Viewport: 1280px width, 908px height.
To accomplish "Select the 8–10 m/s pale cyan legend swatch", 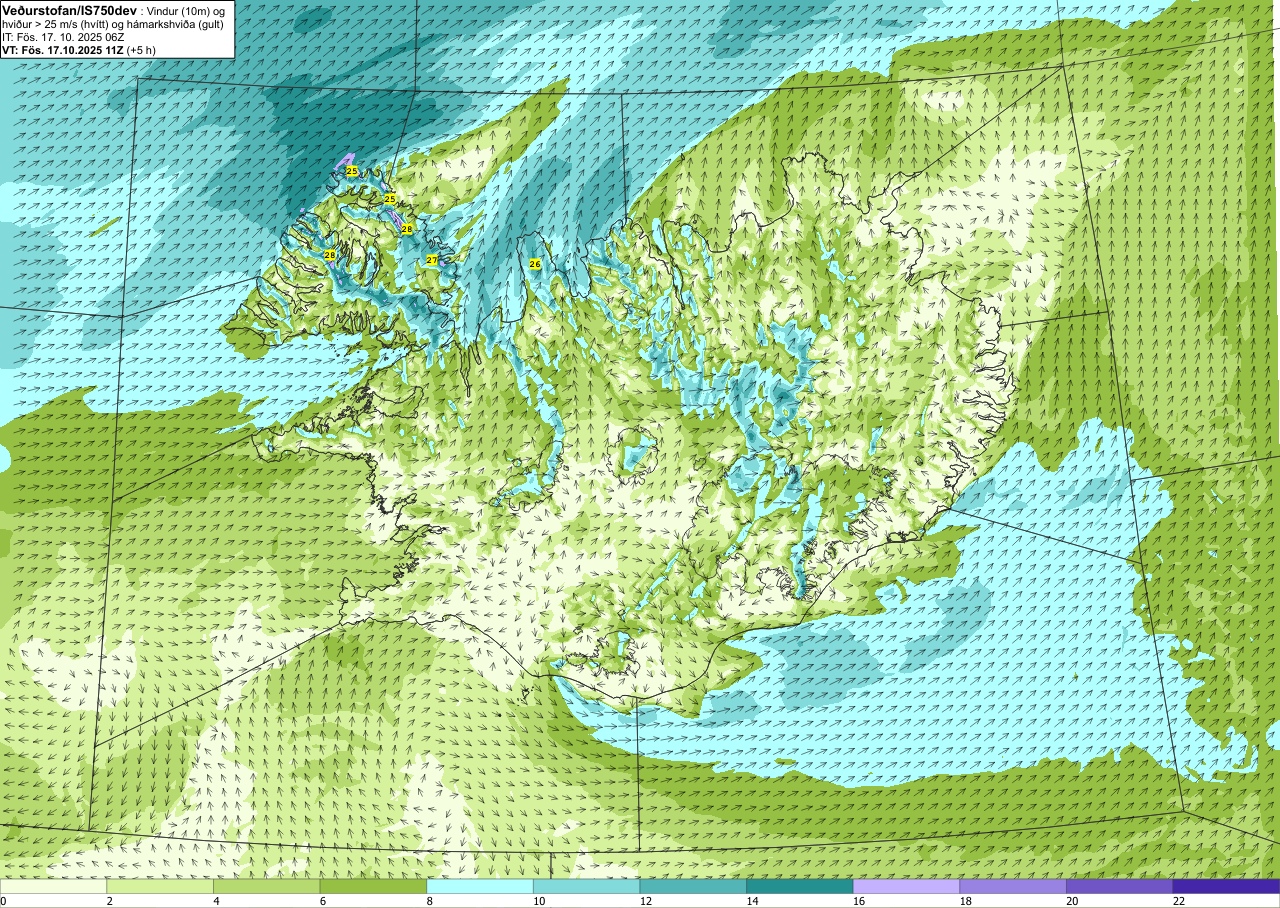I will click(480, 886).
